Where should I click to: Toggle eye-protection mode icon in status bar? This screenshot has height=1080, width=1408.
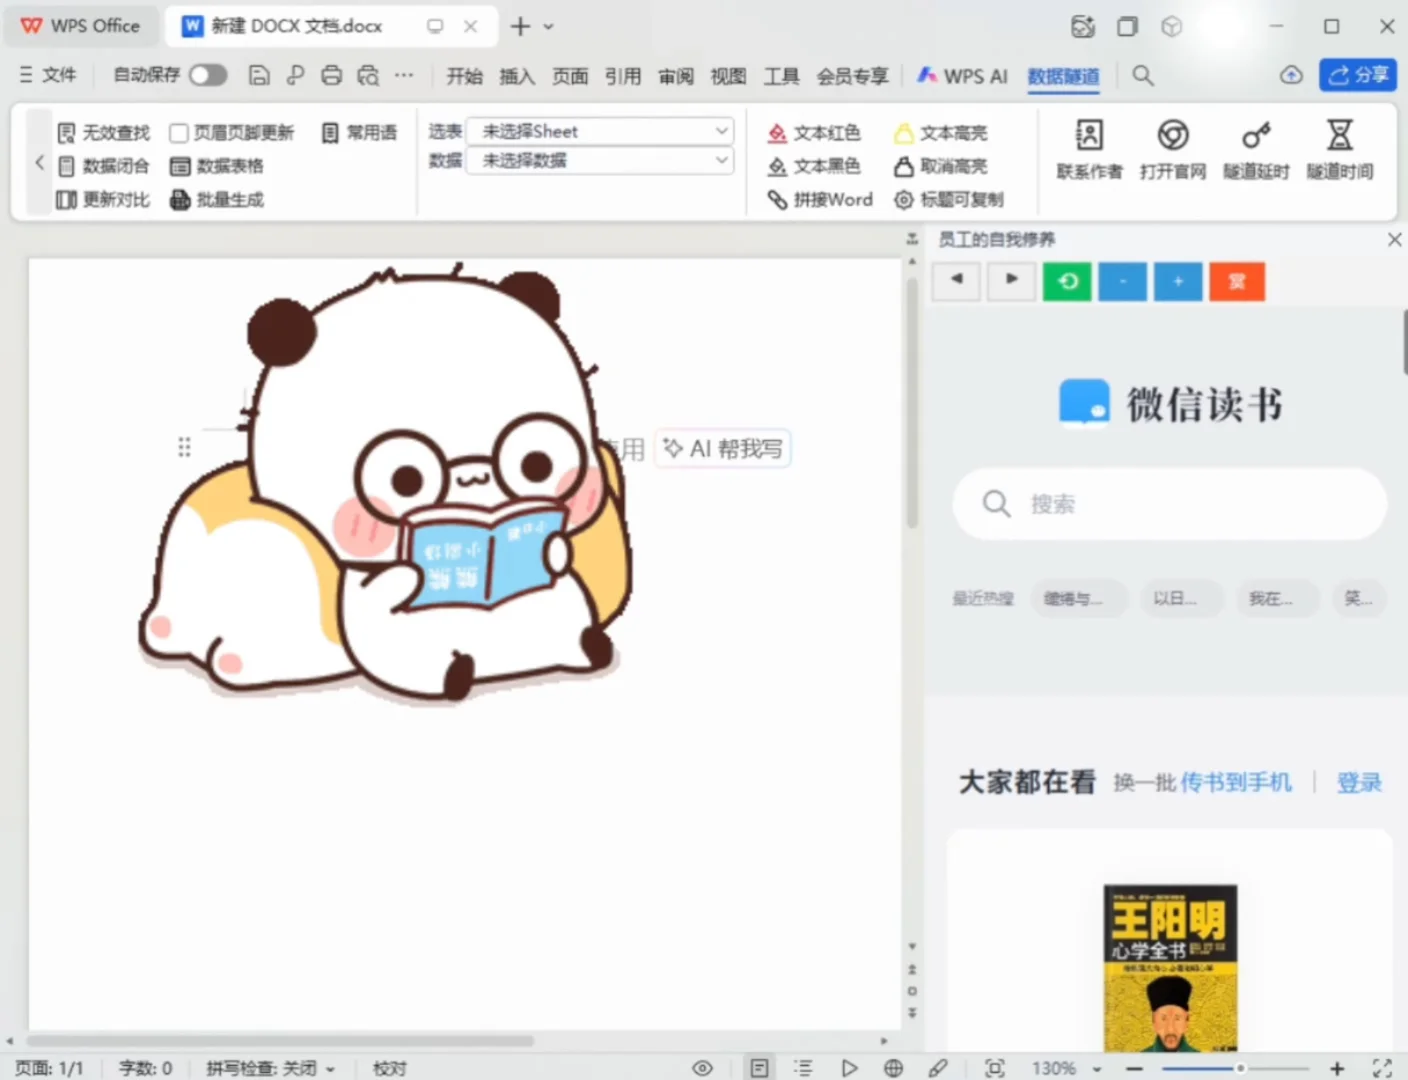point(703,1068)
